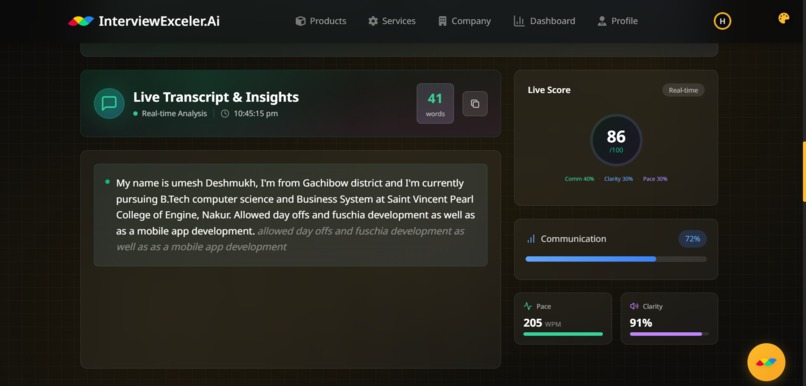Screen dimensions: 806x386
Task: Click the Profile person icon
Action: click(x=602, y=21)
